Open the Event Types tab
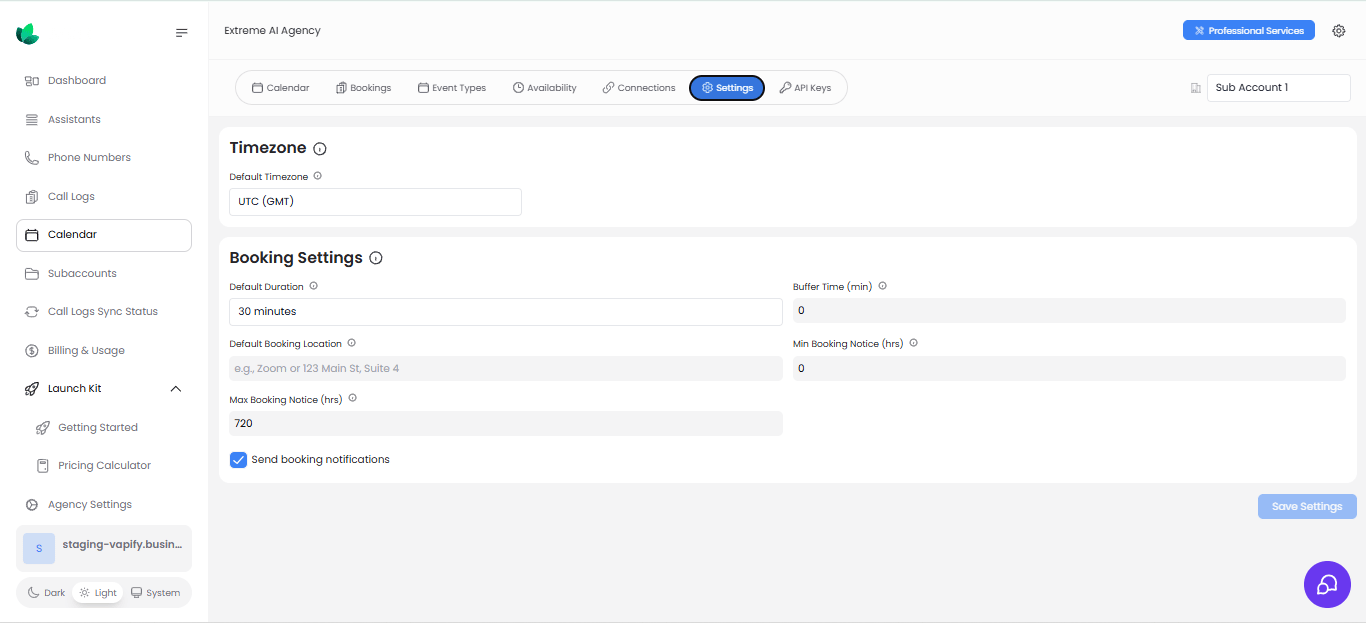This screenshot has width=1366, height=623. (x=452, y=88)
